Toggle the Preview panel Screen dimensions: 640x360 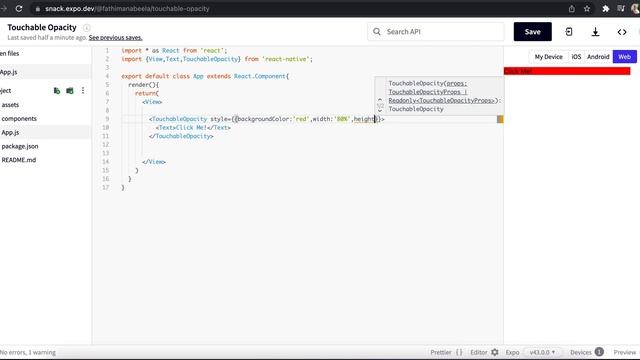point(624,352)
